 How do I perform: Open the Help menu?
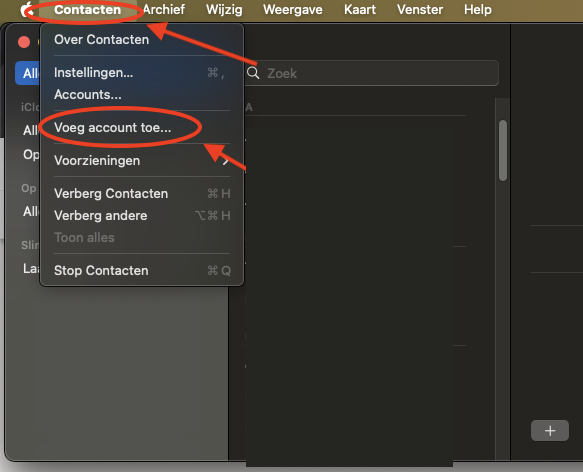pos(477,10)
